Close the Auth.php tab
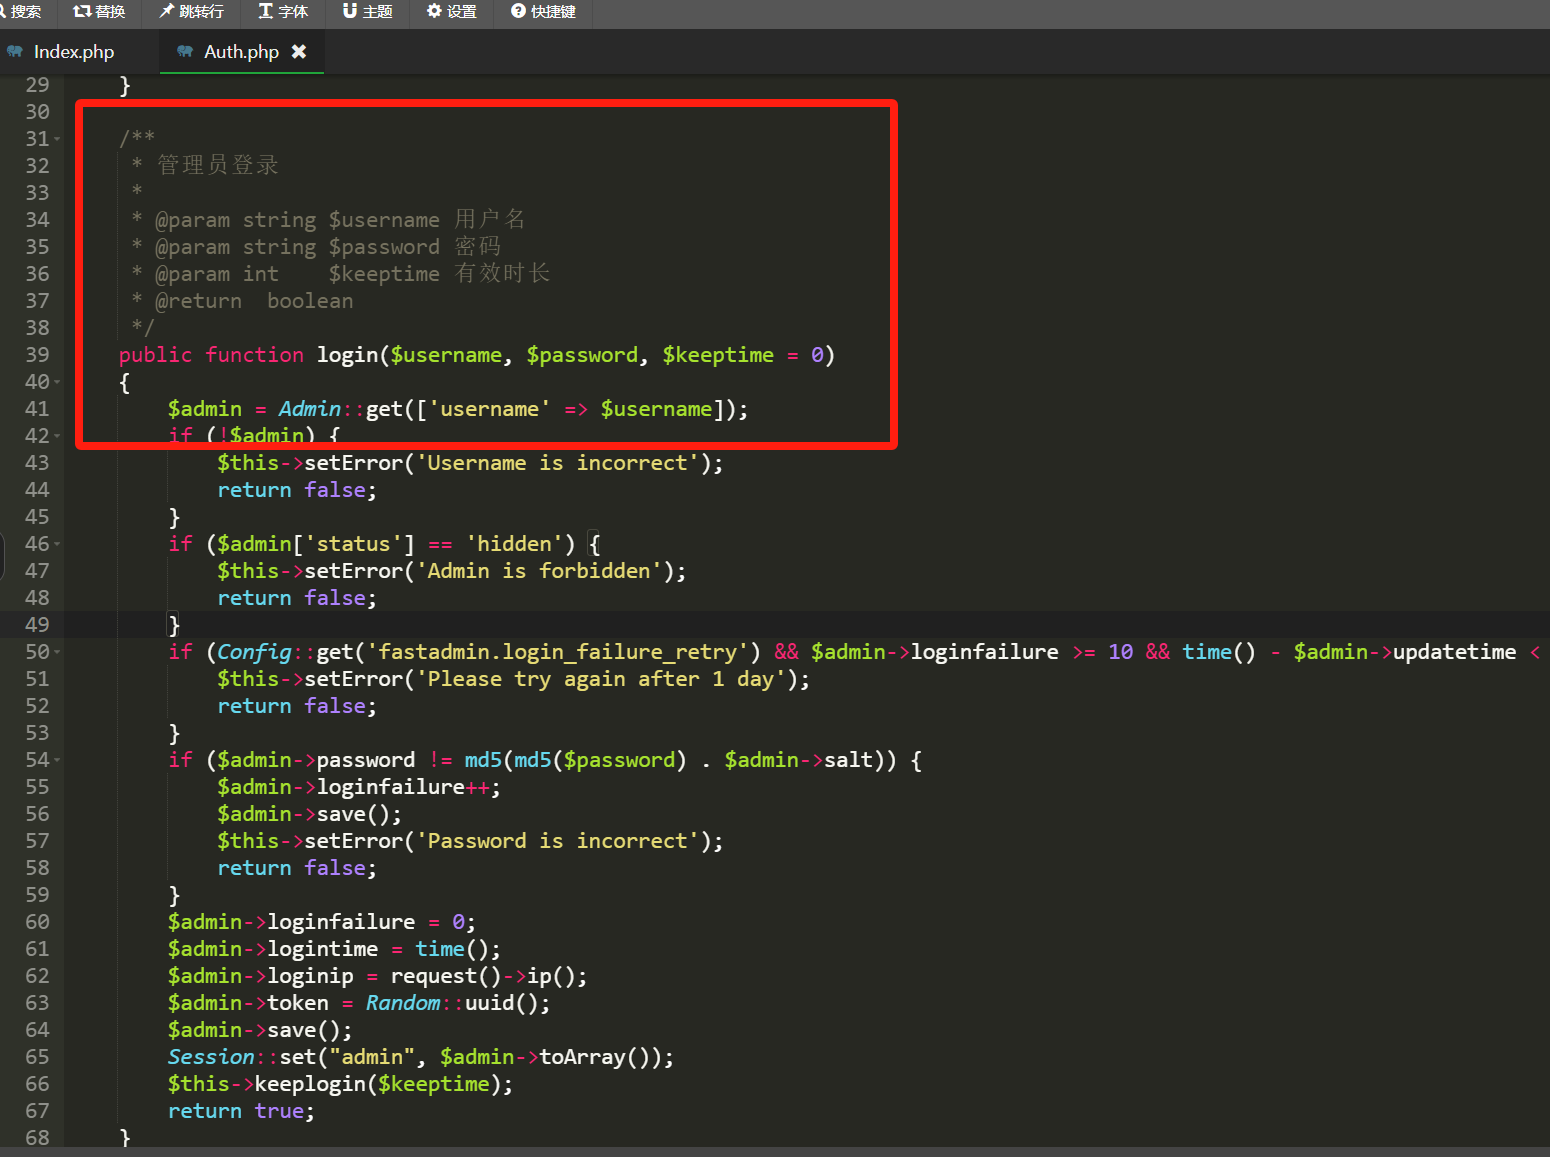 [299, 52]
